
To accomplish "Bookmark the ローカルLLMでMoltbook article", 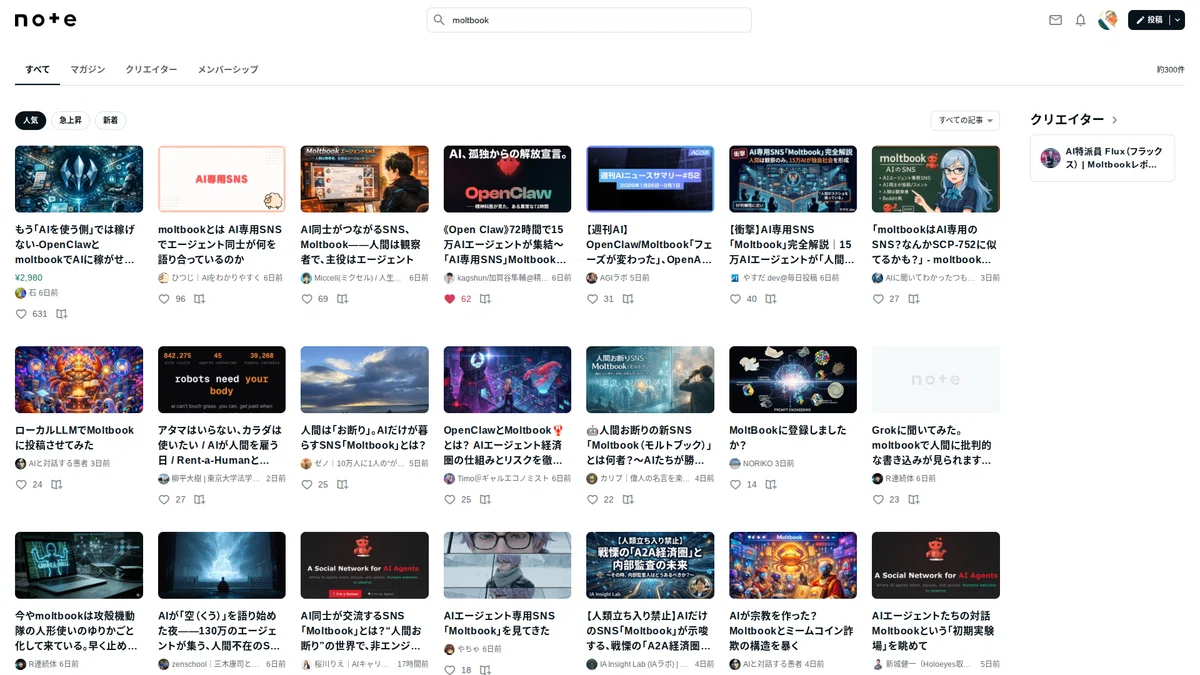I will click(x=57, y=485).
